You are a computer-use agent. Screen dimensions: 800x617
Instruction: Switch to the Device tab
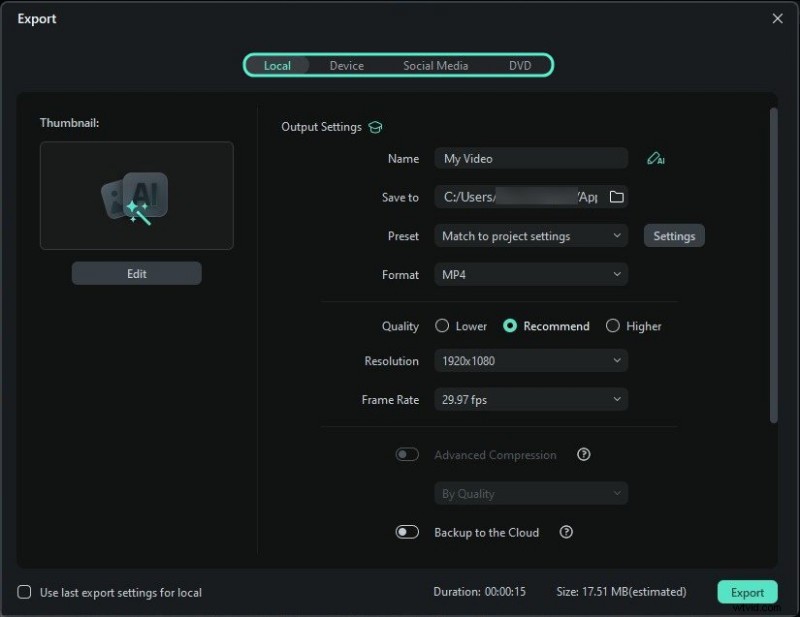(347, 66)
